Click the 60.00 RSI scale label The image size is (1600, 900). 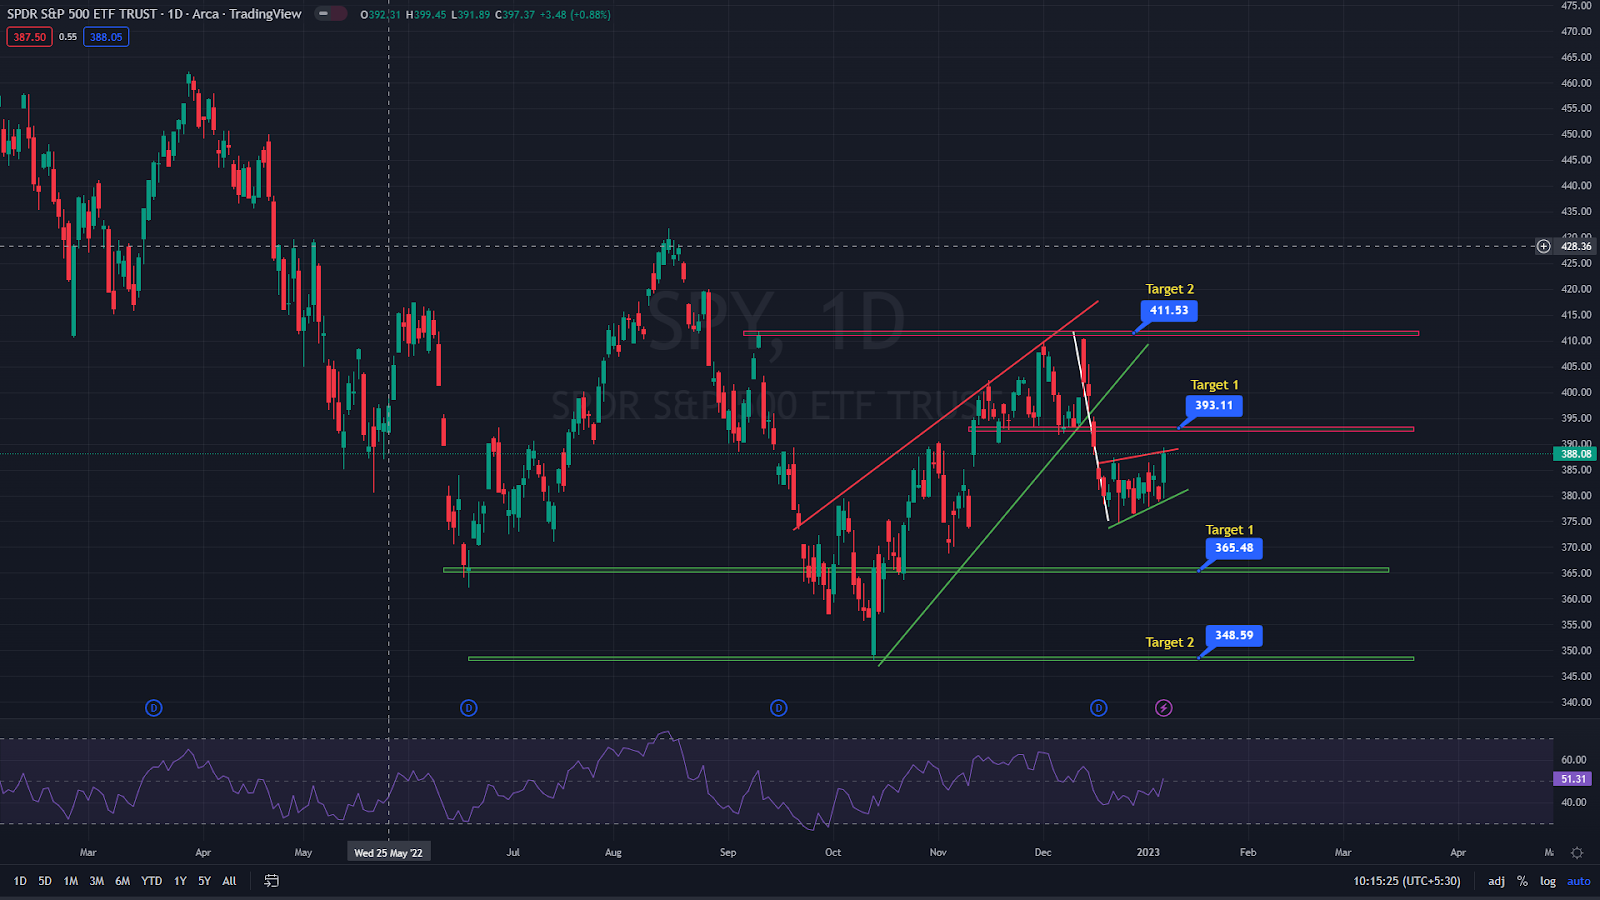pyautogui.click(x=1574, y=760)
